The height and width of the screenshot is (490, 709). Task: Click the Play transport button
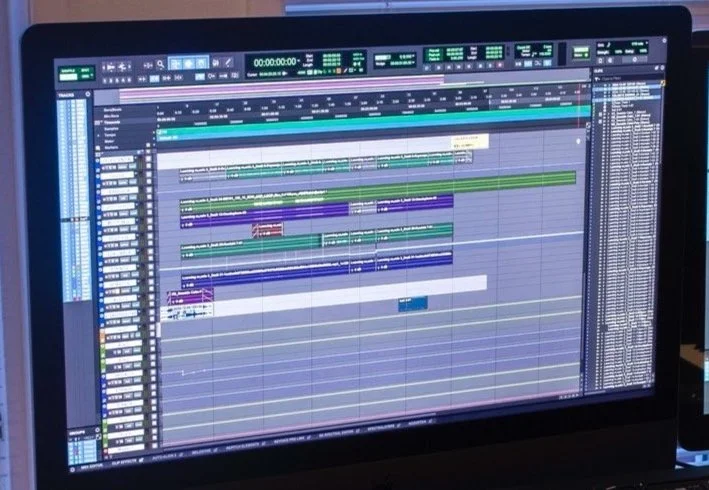click(x=490, y=66)
